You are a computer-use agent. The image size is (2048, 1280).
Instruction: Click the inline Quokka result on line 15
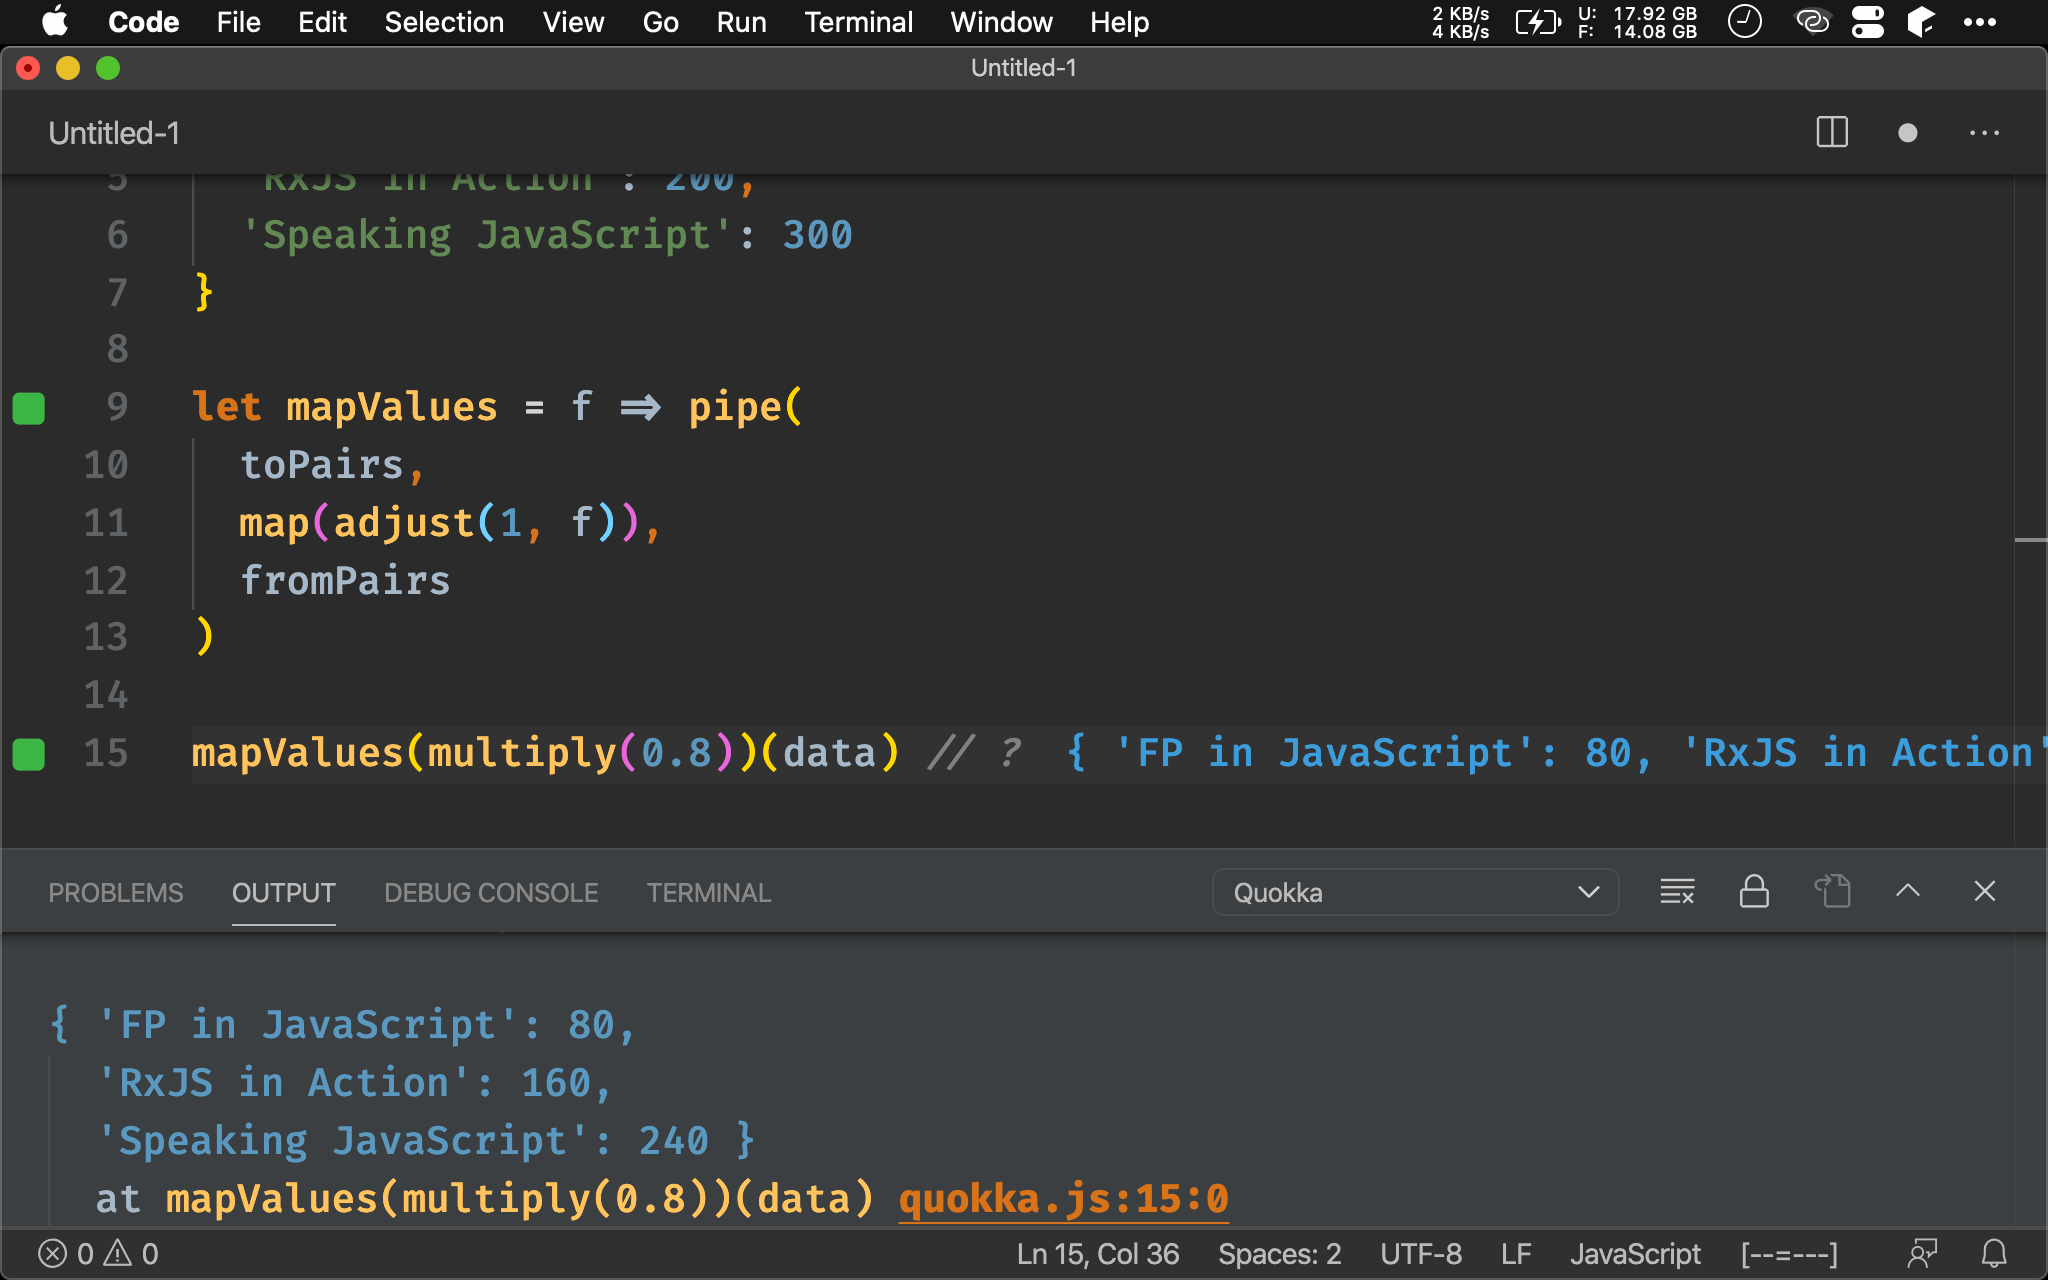coord(1555,752)
